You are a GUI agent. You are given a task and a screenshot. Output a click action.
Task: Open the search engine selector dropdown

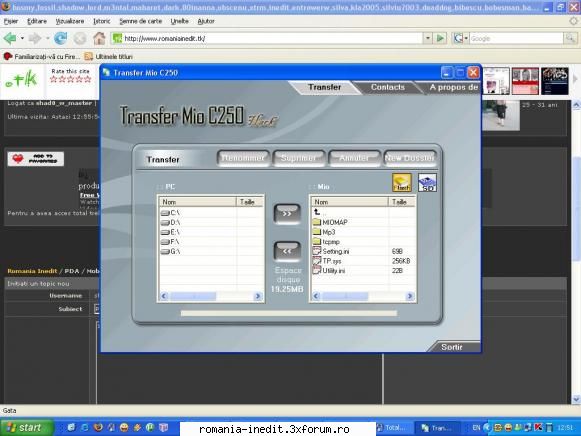coord(461,38)
